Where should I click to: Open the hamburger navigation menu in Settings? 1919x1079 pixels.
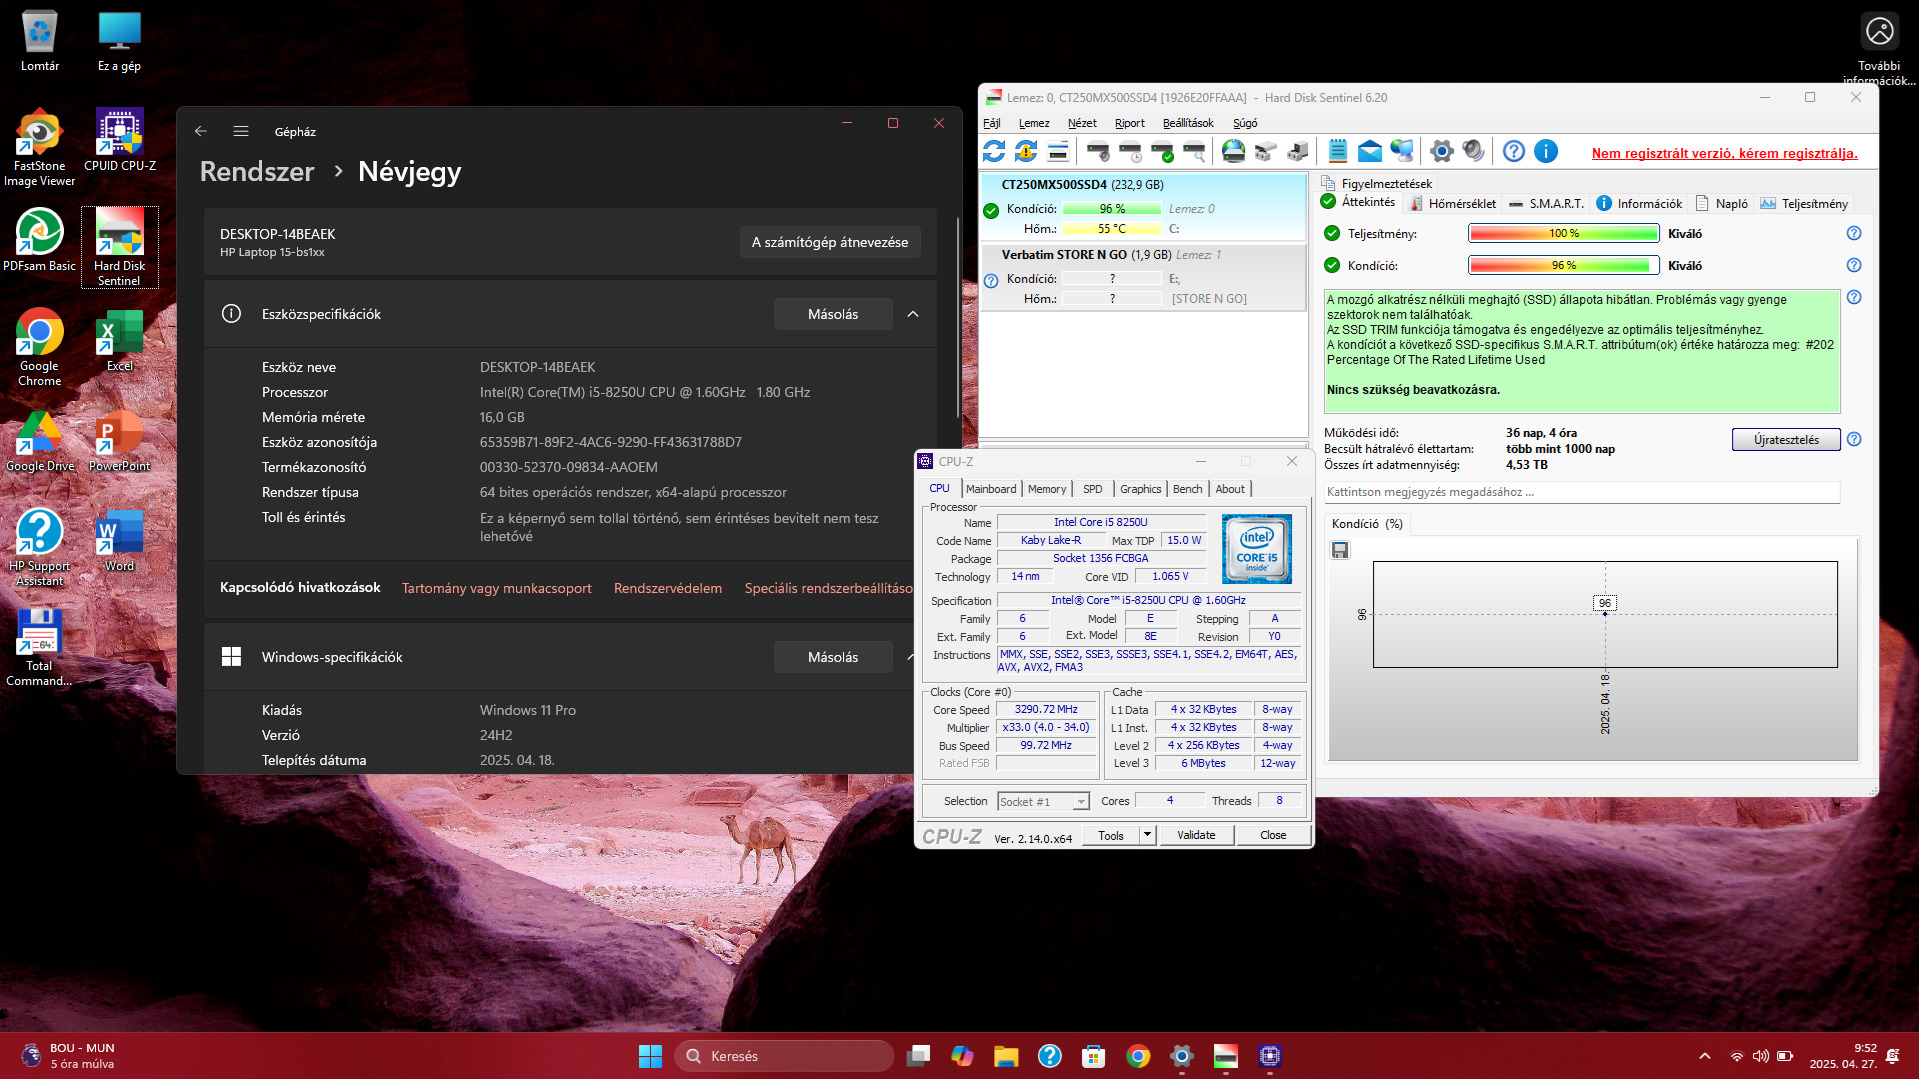[x=241, y=131]
